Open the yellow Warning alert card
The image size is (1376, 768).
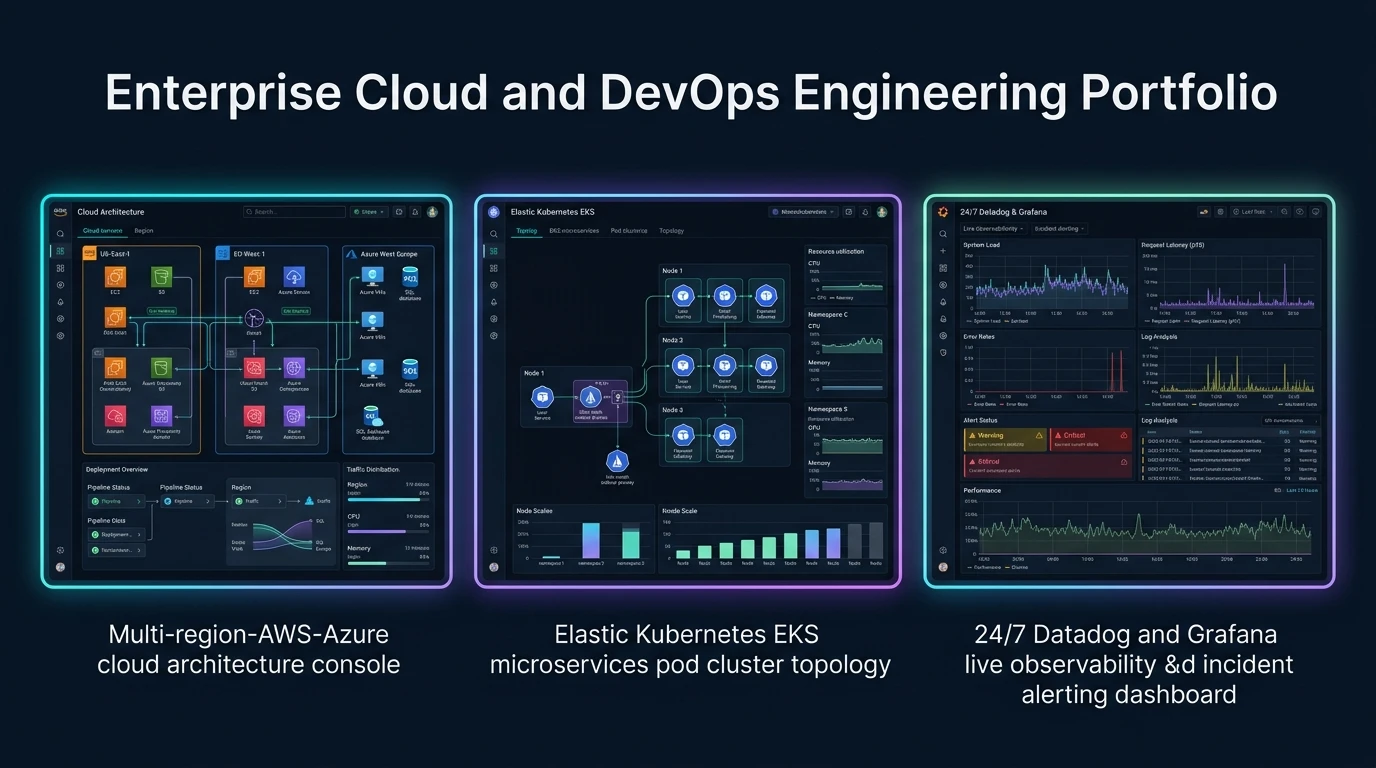[1006, 440]
